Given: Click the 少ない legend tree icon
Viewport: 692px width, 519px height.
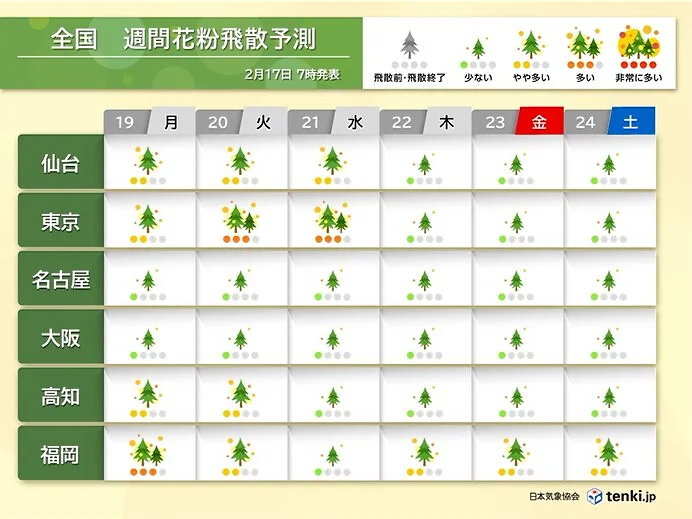Looking at the screenshot, I should click(478, 48).
